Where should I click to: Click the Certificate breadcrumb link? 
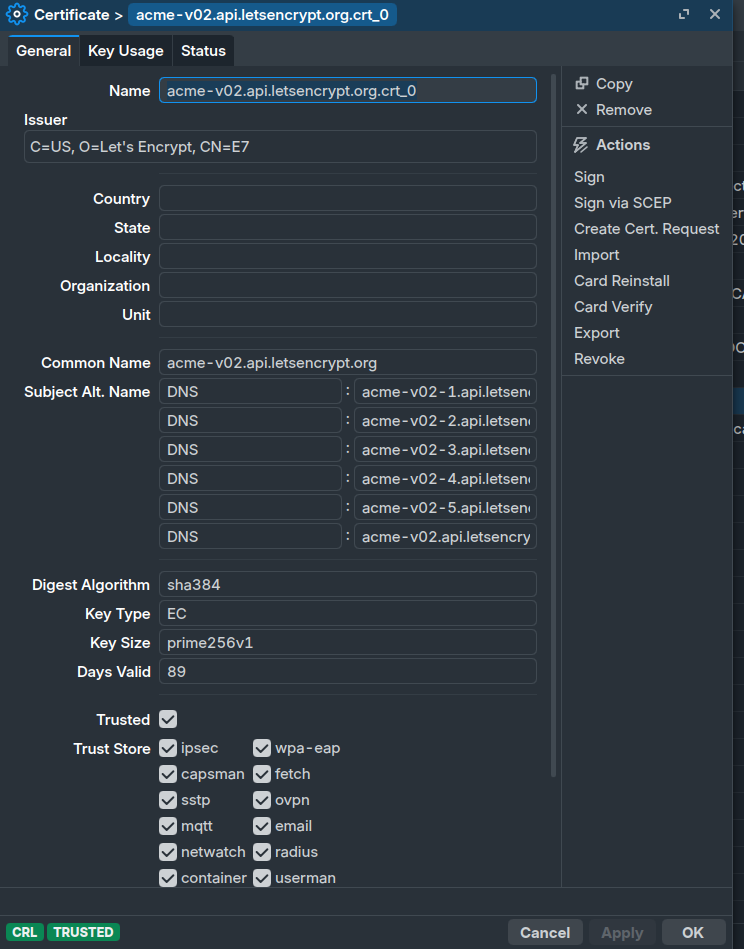[x=71, y=15]
